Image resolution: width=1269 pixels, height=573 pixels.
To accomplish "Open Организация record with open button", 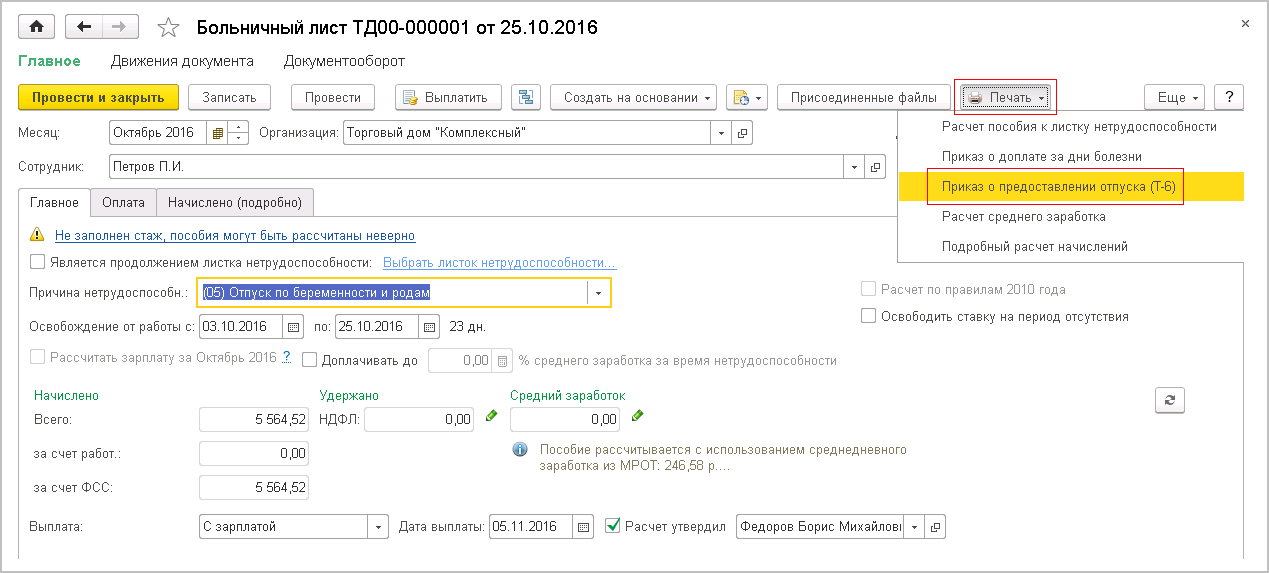I will (743, 132).
